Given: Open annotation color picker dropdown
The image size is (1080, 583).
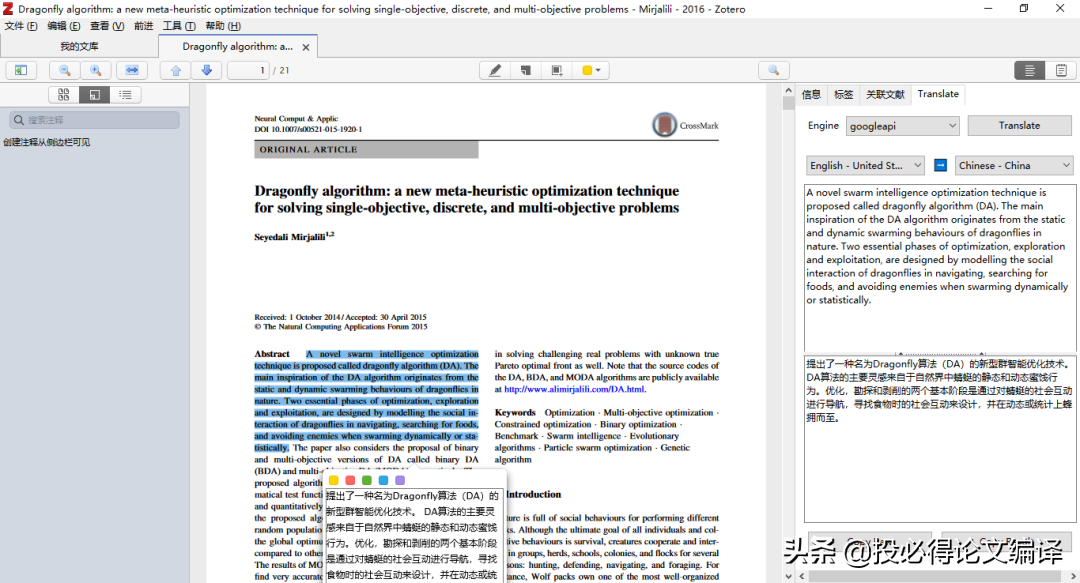Looking at the screenshot, I should click(591, 70).
